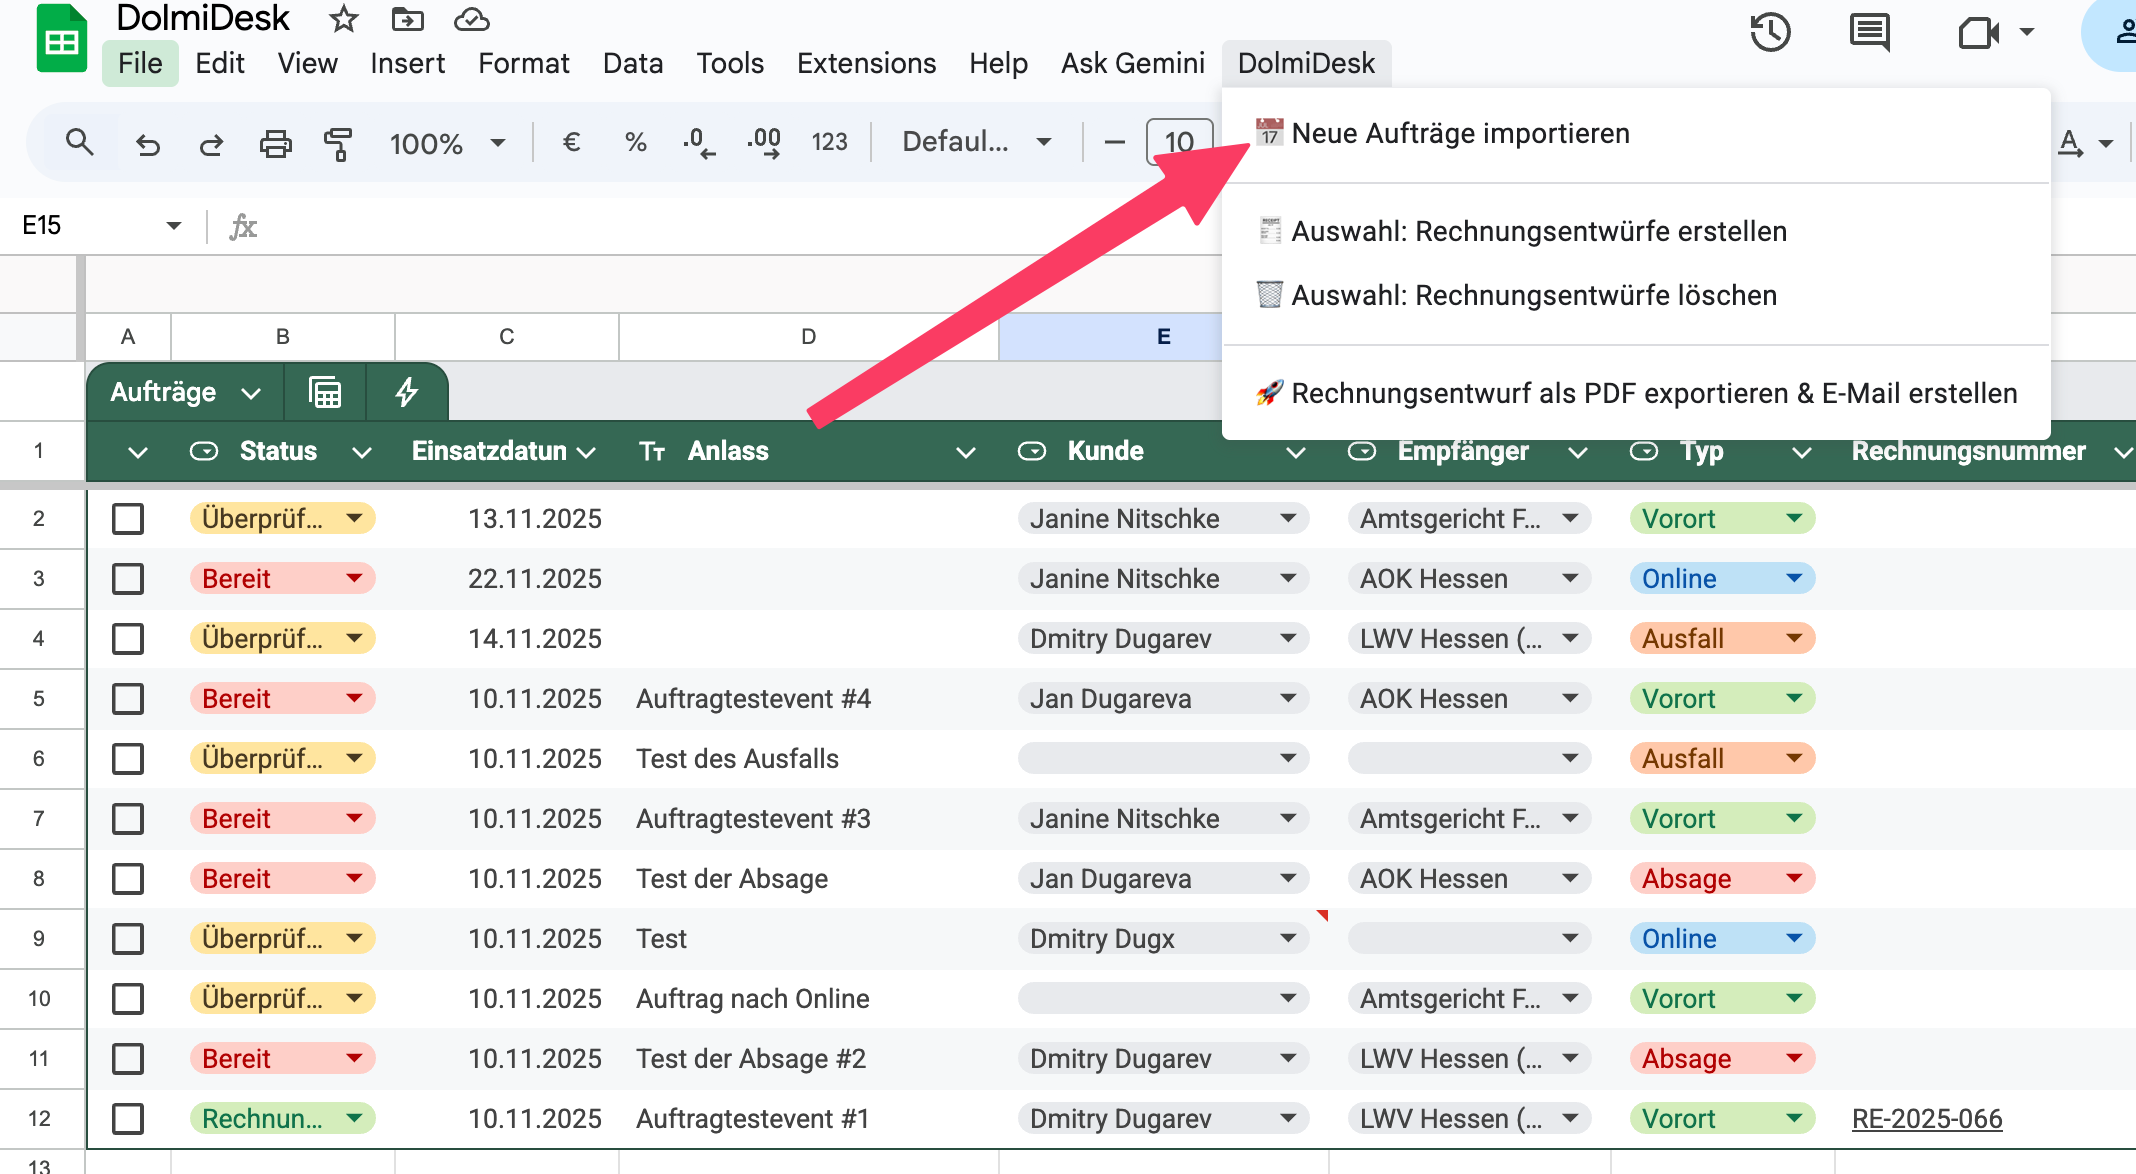Choose Auswahl: Rechnungsentwürfe löschen

pyautogui.click(x=1533, y=295)
